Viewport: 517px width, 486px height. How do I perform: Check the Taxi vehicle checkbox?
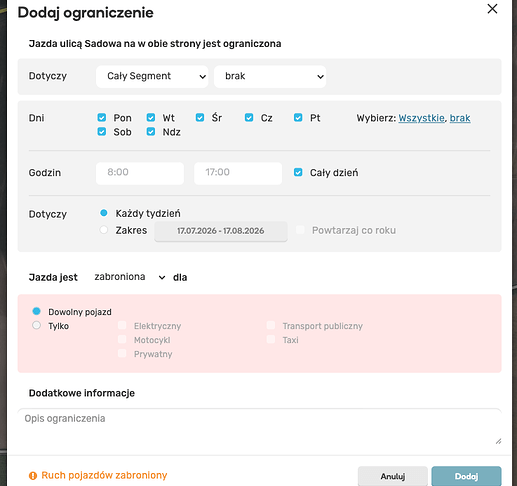(x=271, y=339)
